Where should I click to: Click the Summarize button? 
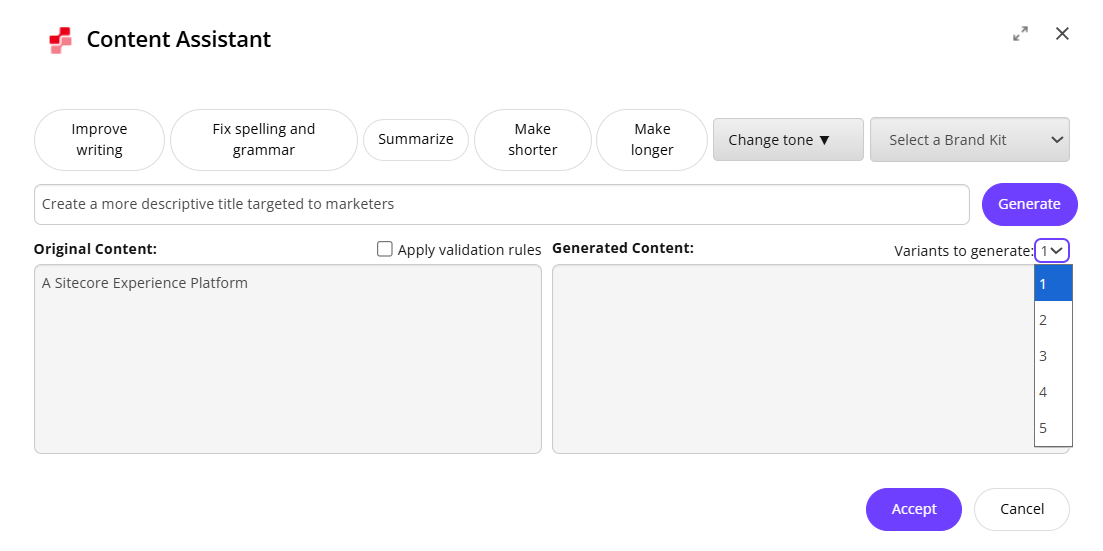(416, 139)
